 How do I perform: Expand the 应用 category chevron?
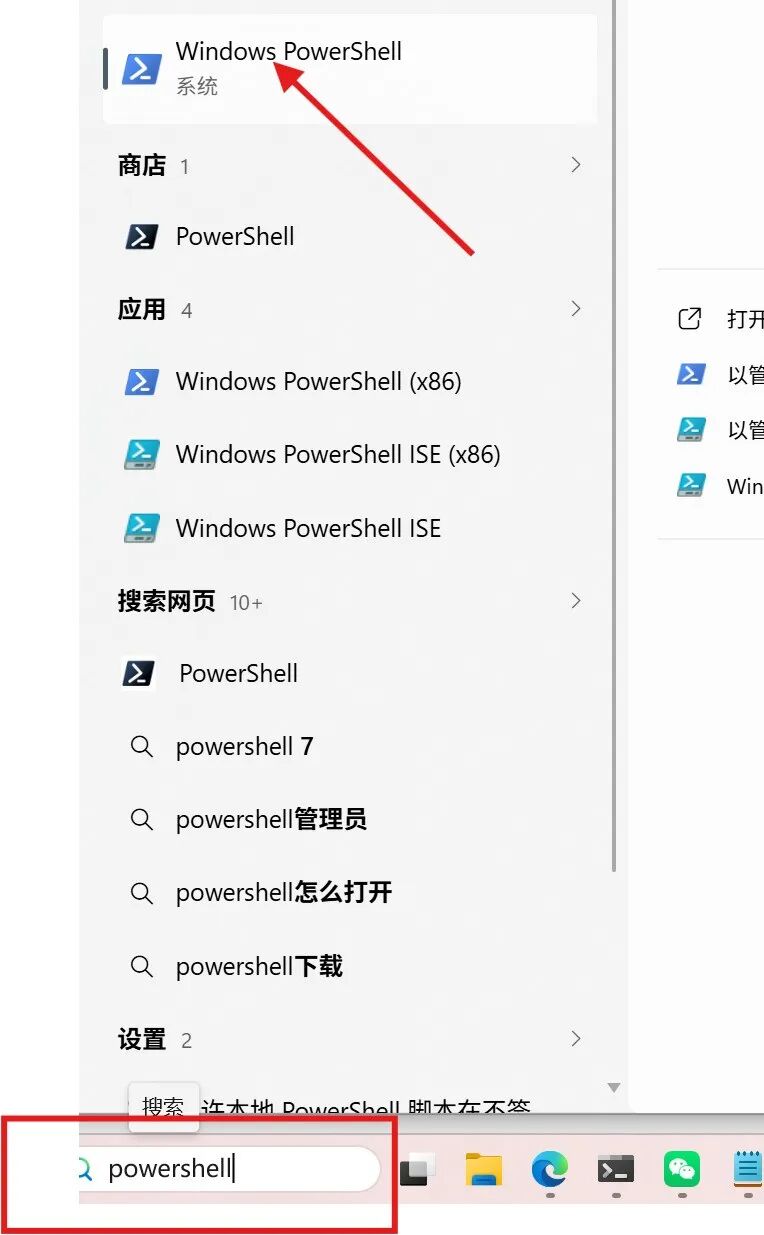click(575, 309)
